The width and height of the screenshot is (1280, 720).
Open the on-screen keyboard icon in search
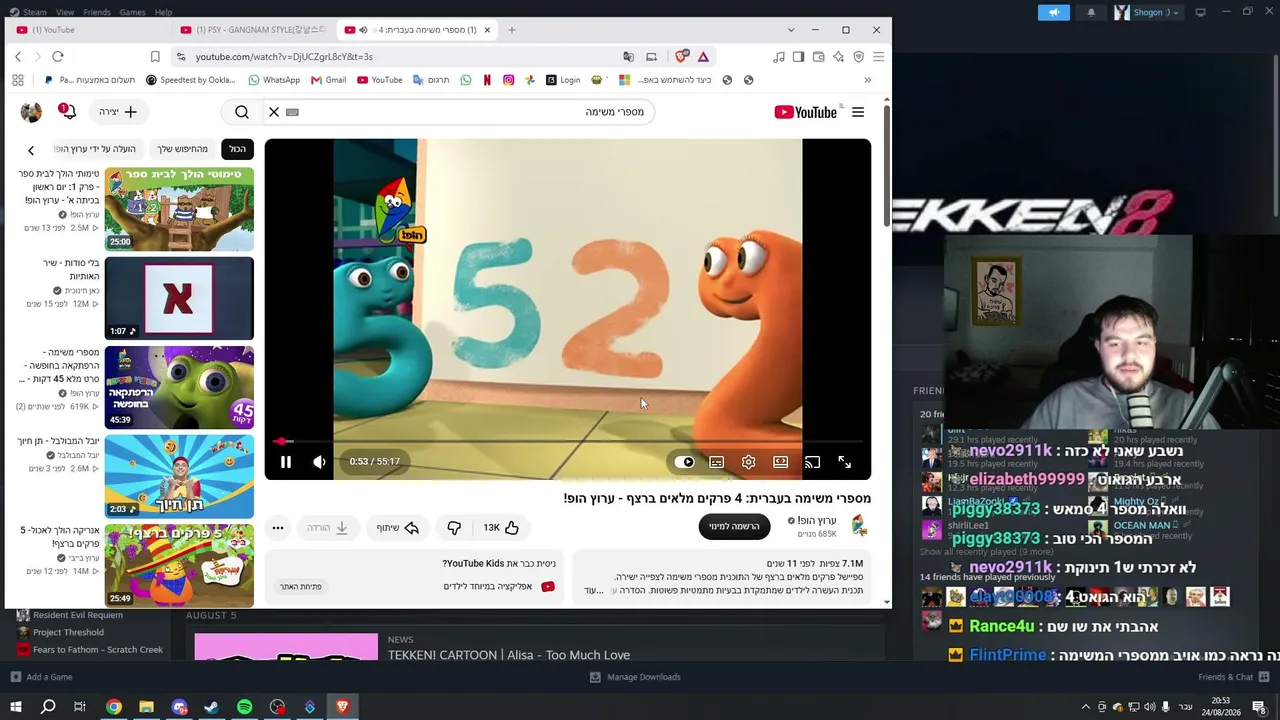pyautogui.click(x=292, y=112)
